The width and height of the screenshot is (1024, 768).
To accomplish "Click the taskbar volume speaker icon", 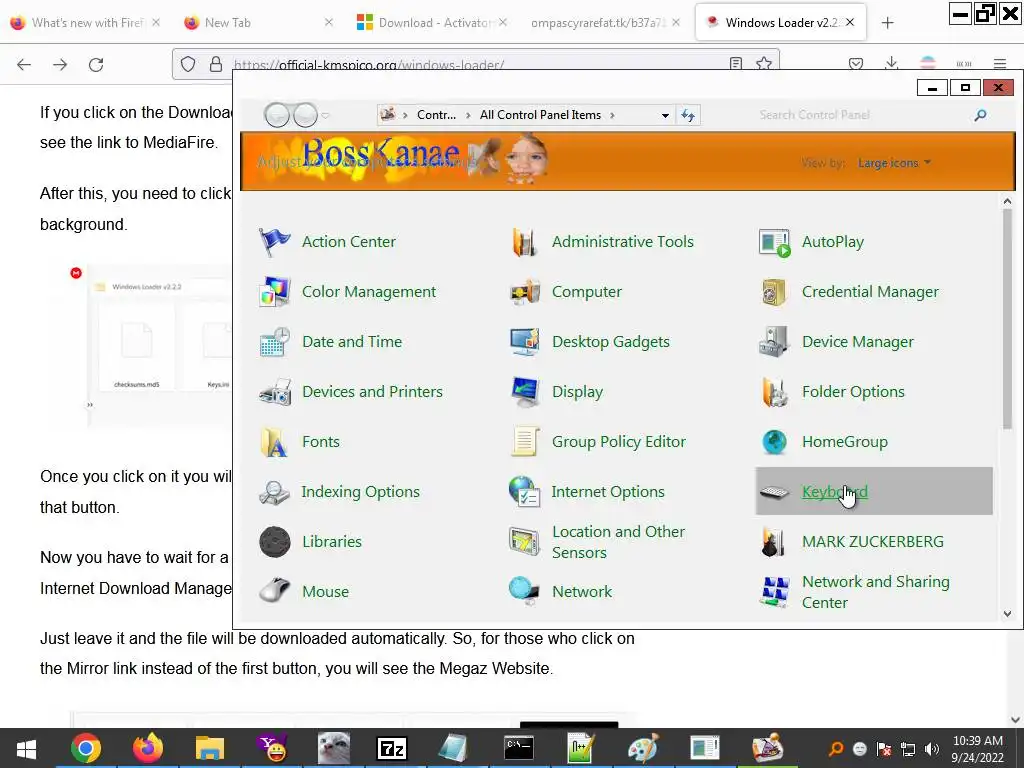I will point(932,749).
